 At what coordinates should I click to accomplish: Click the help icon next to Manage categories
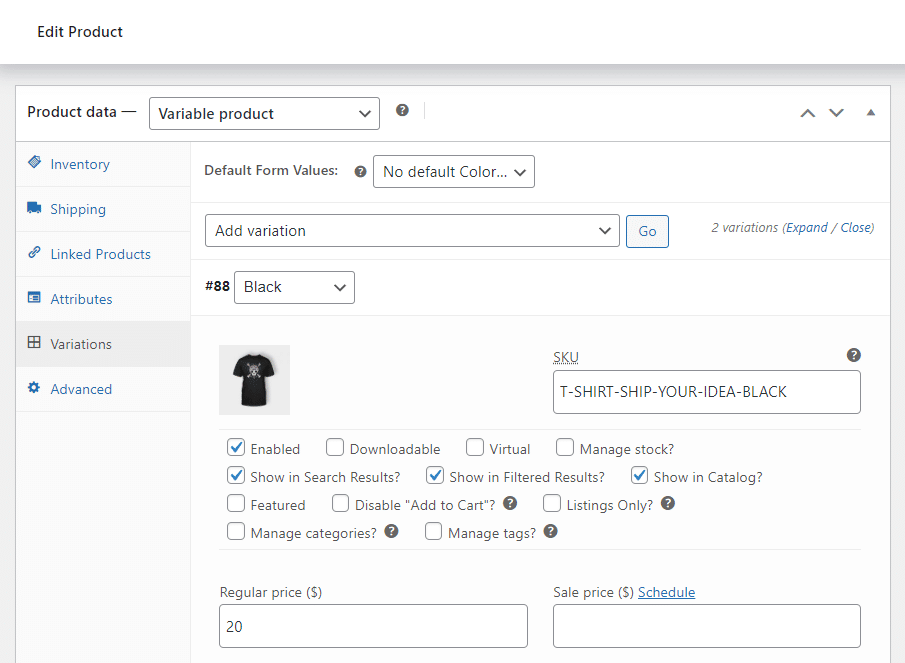tap(391, 532)
